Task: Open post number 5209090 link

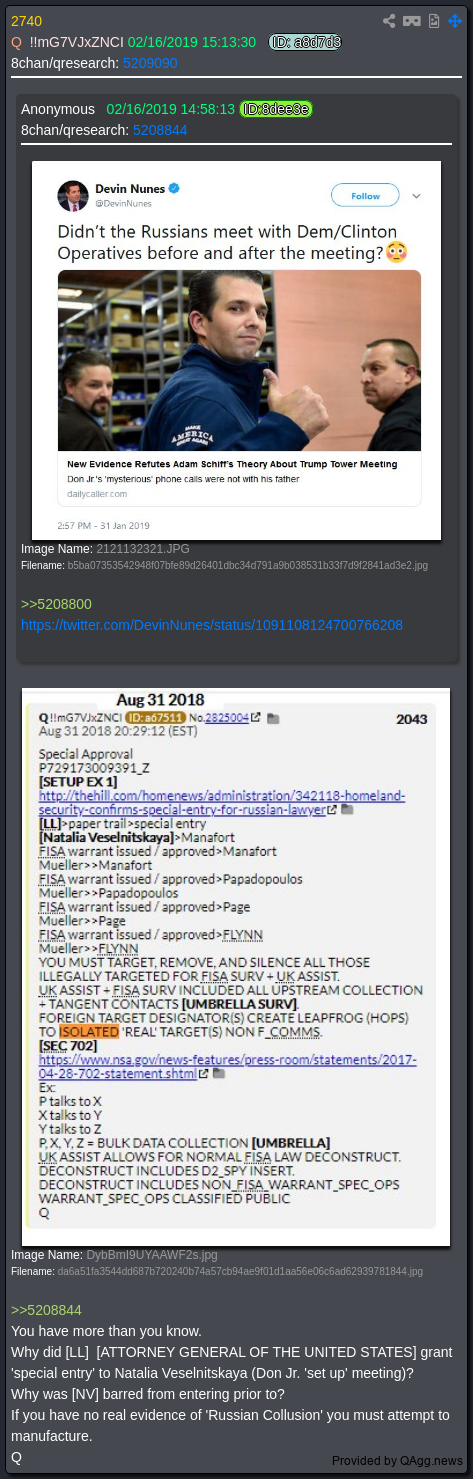Action: pos(150,62)
